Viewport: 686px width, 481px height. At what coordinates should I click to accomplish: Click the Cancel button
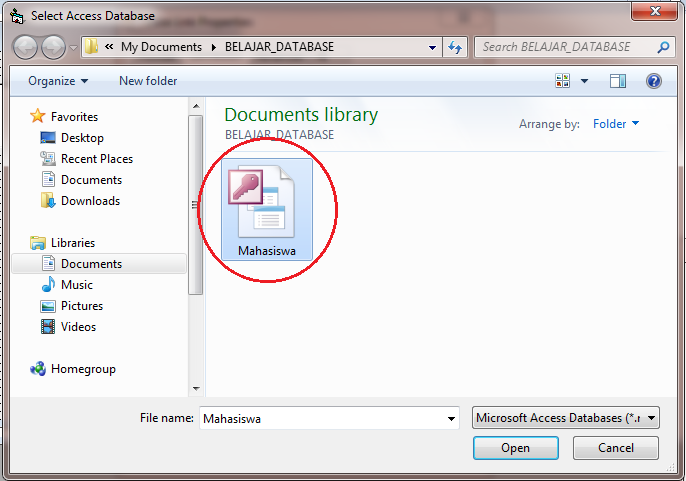(x=616, y=448)
